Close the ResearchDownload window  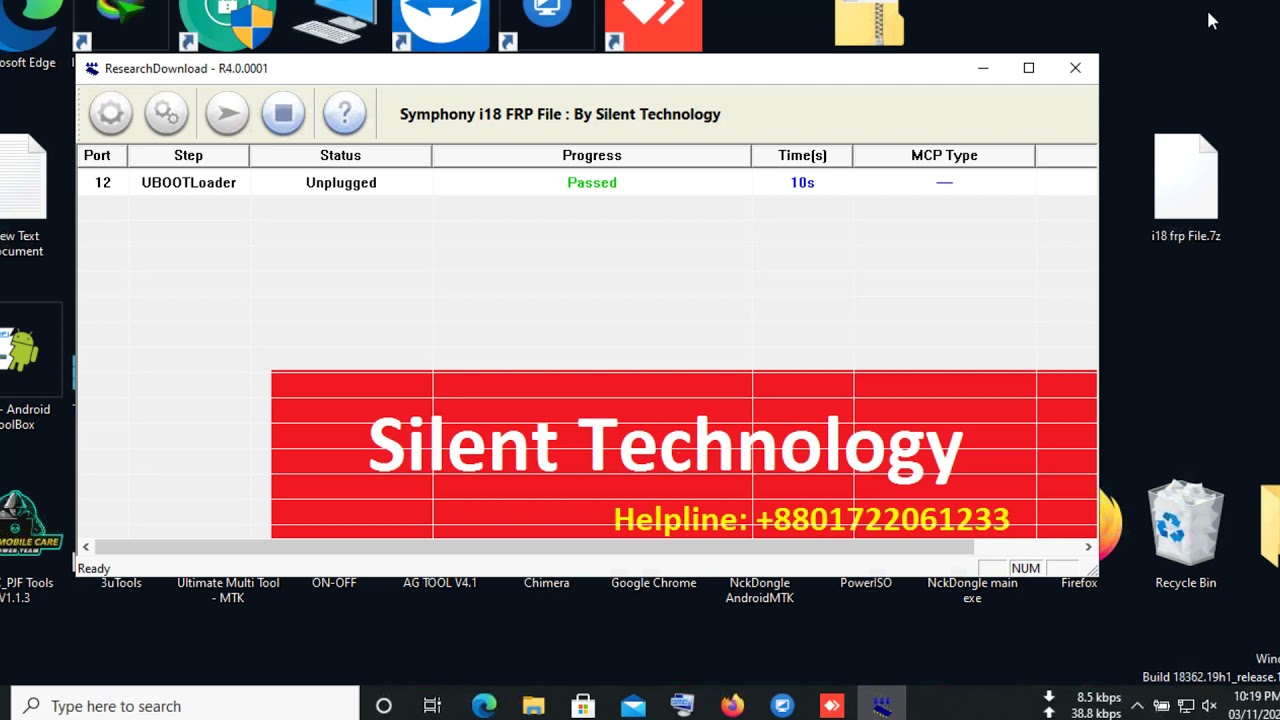pyautogui.click(x=1075, y=68)
